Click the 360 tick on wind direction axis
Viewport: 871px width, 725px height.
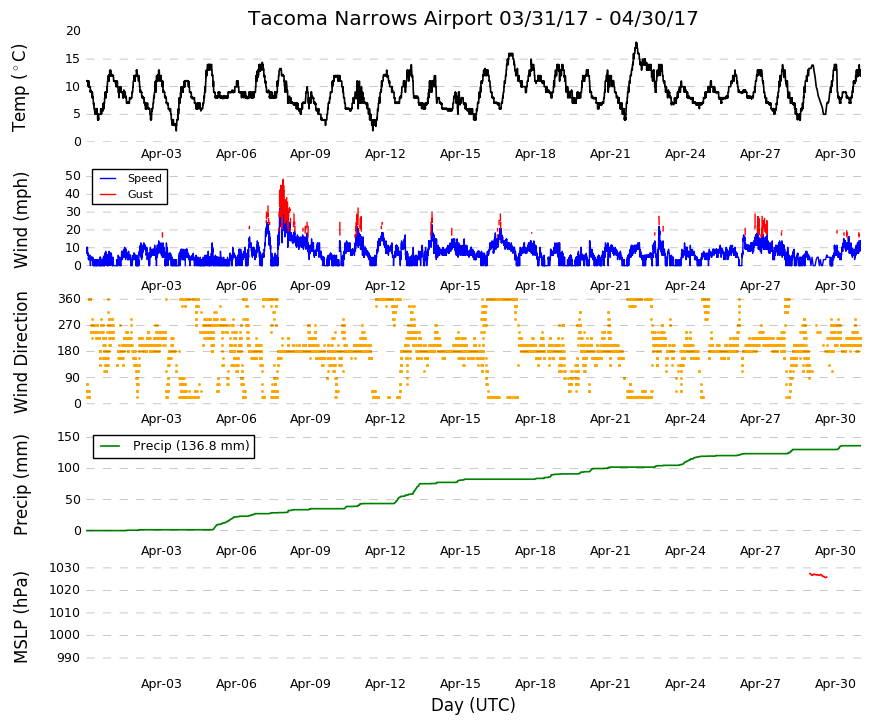pos(69,299)
